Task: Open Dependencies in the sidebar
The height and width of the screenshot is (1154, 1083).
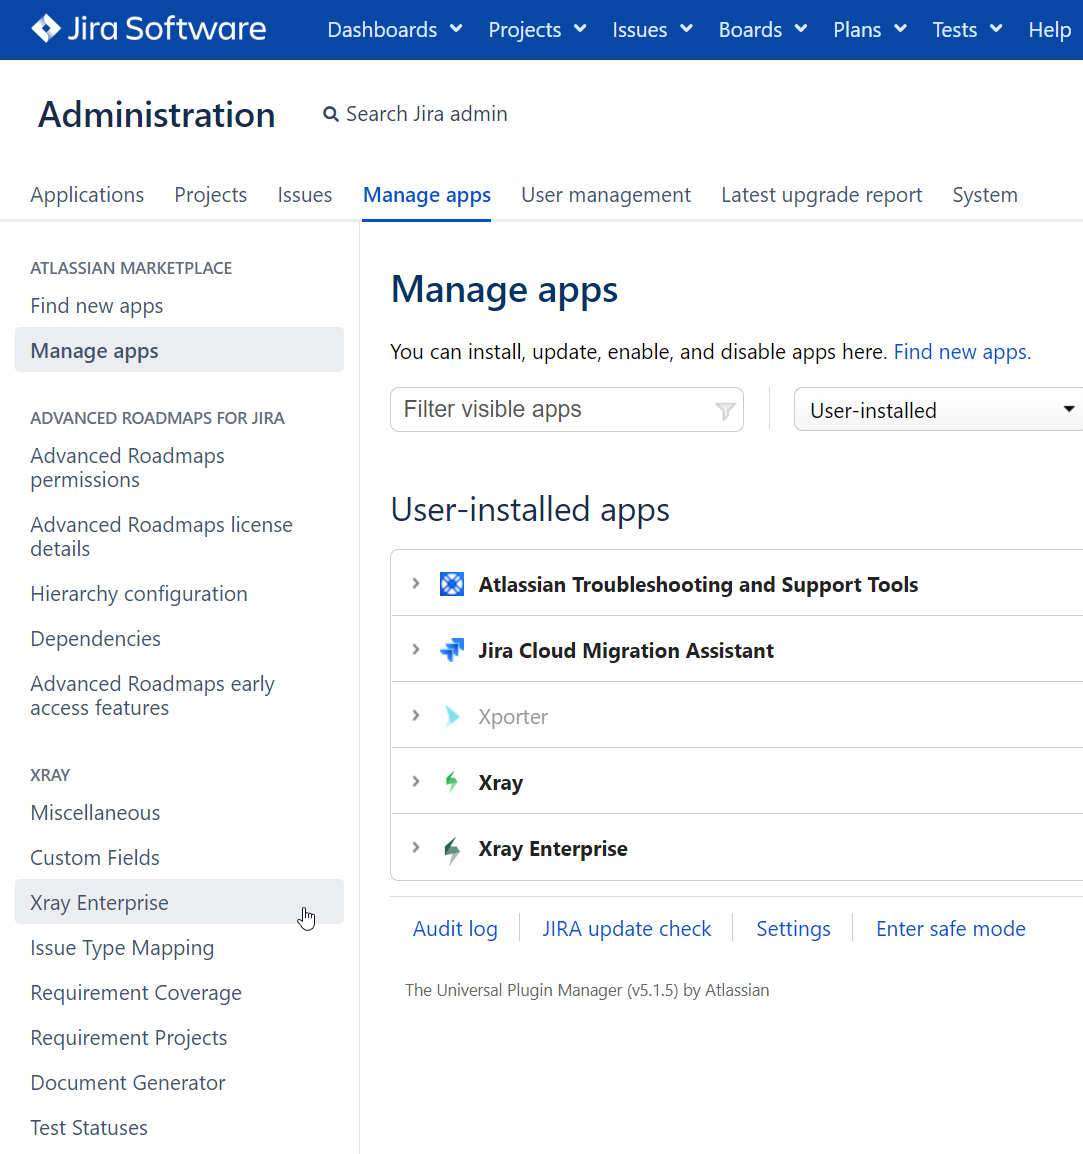Action: 96,639
